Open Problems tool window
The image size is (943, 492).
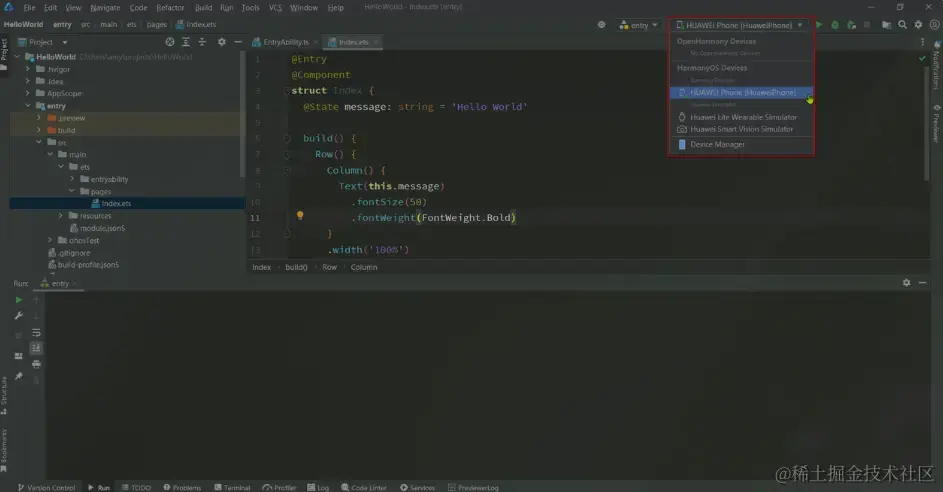182,487
